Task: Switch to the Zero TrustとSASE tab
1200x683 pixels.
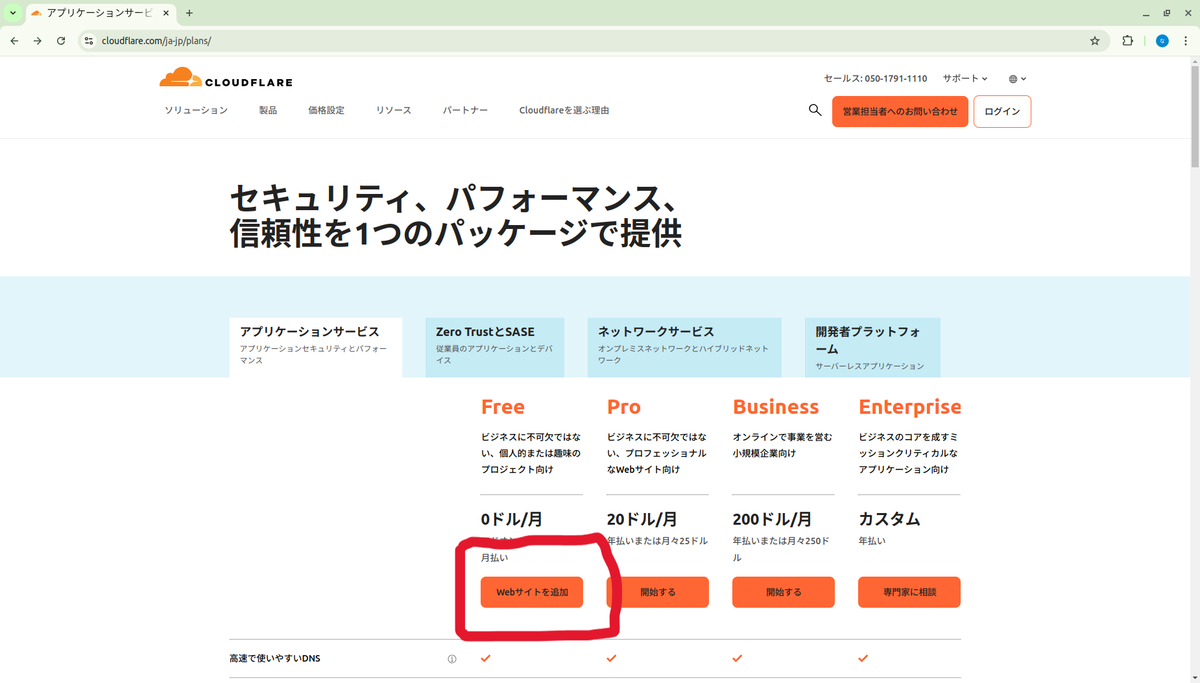Action: pyautogui.click(x=495, y=347)
